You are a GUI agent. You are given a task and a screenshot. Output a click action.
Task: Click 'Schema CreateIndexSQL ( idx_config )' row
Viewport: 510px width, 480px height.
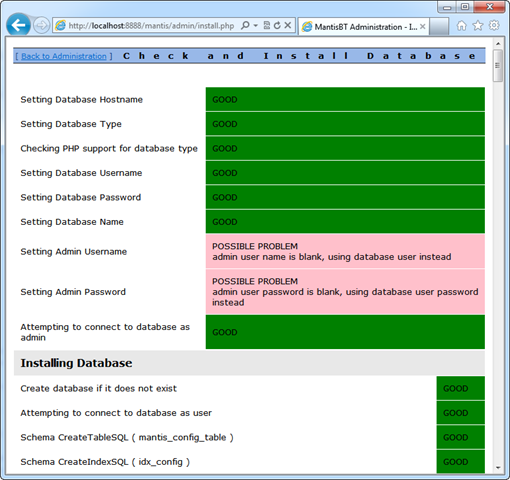click(x=105, y=462)
